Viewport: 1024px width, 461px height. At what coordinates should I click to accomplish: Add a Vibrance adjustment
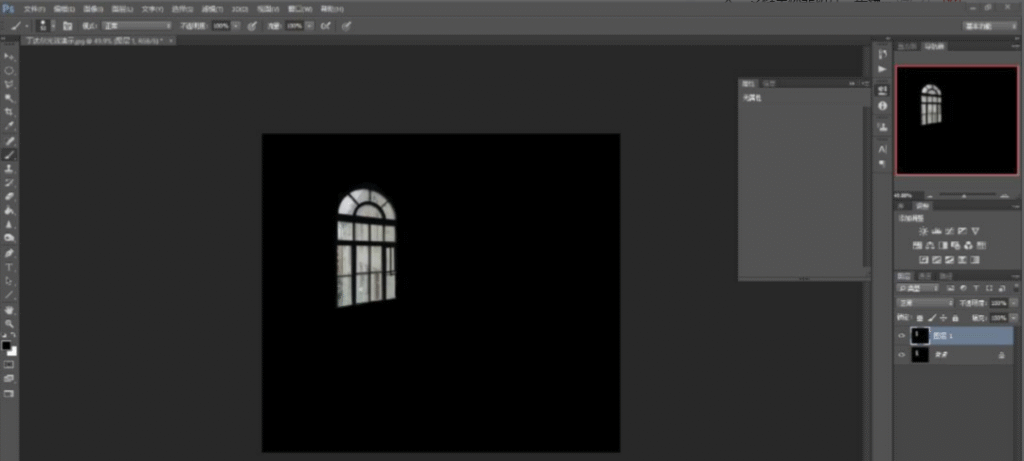pos(975,231)
